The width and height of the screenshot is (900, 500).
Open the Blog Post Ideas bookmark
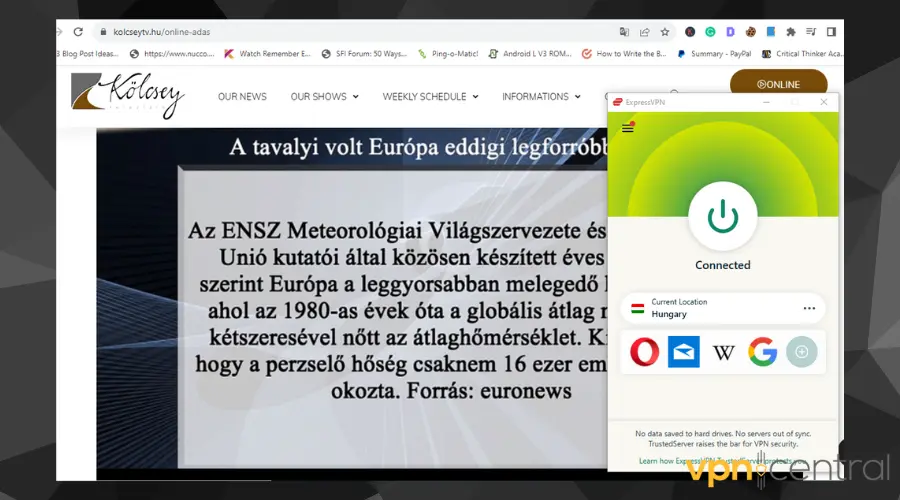(x=88, y=54)
